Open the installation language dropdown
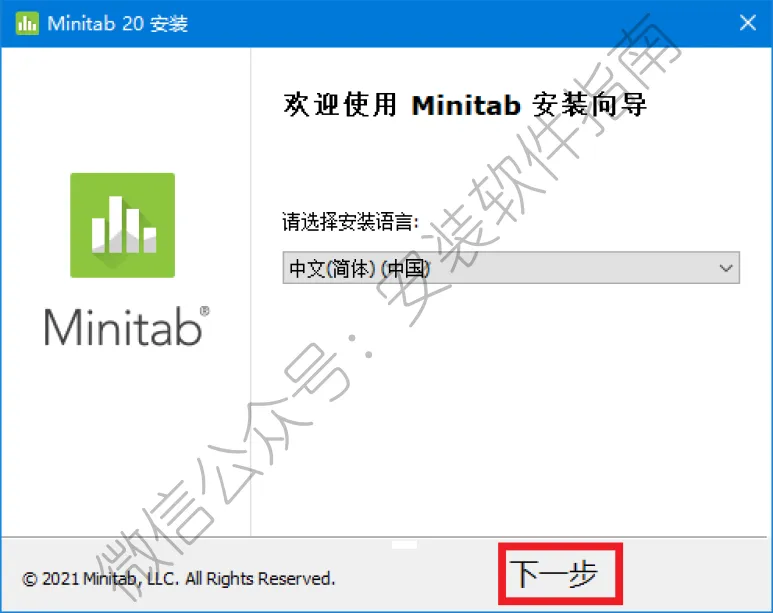773x613 pixels. pyautogui.click(x=511, y=268)
